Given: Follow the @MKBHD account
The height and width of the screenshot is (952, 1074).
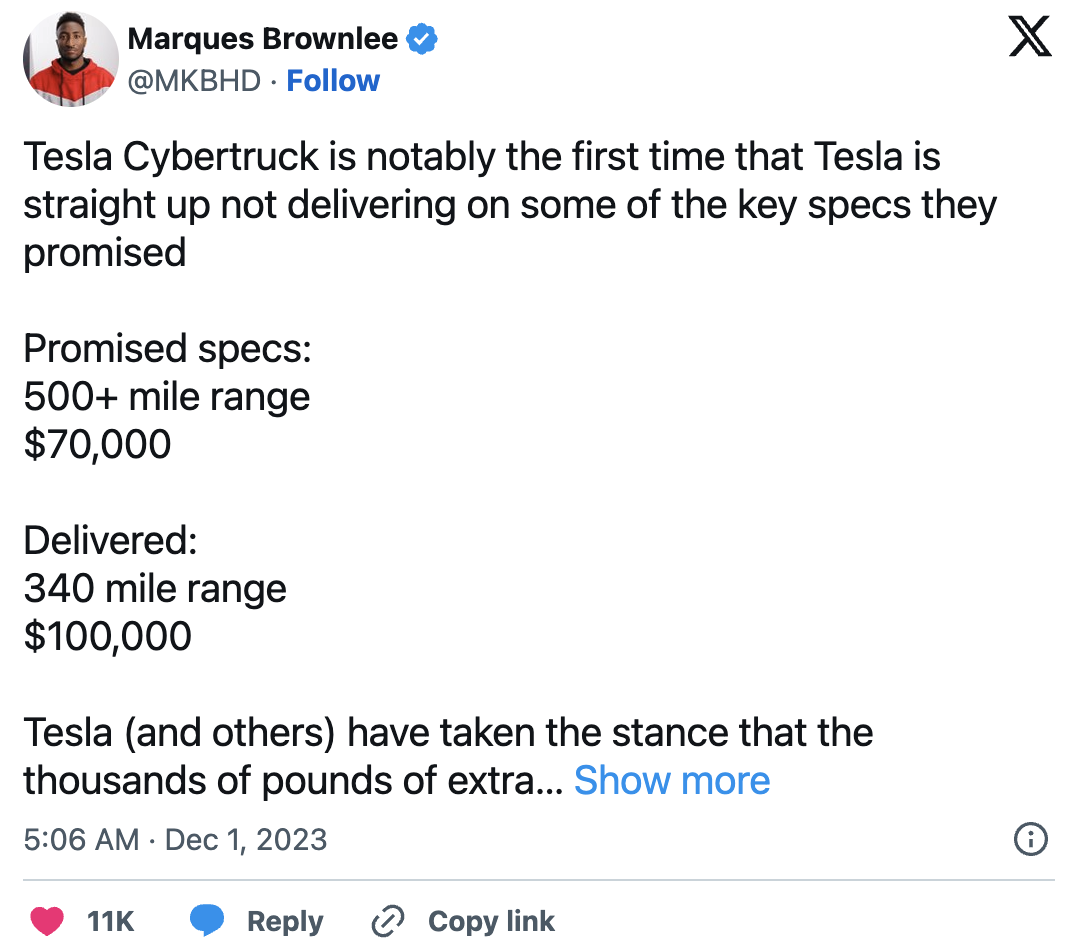Looking at the screenshot, I should click(333, 81).
